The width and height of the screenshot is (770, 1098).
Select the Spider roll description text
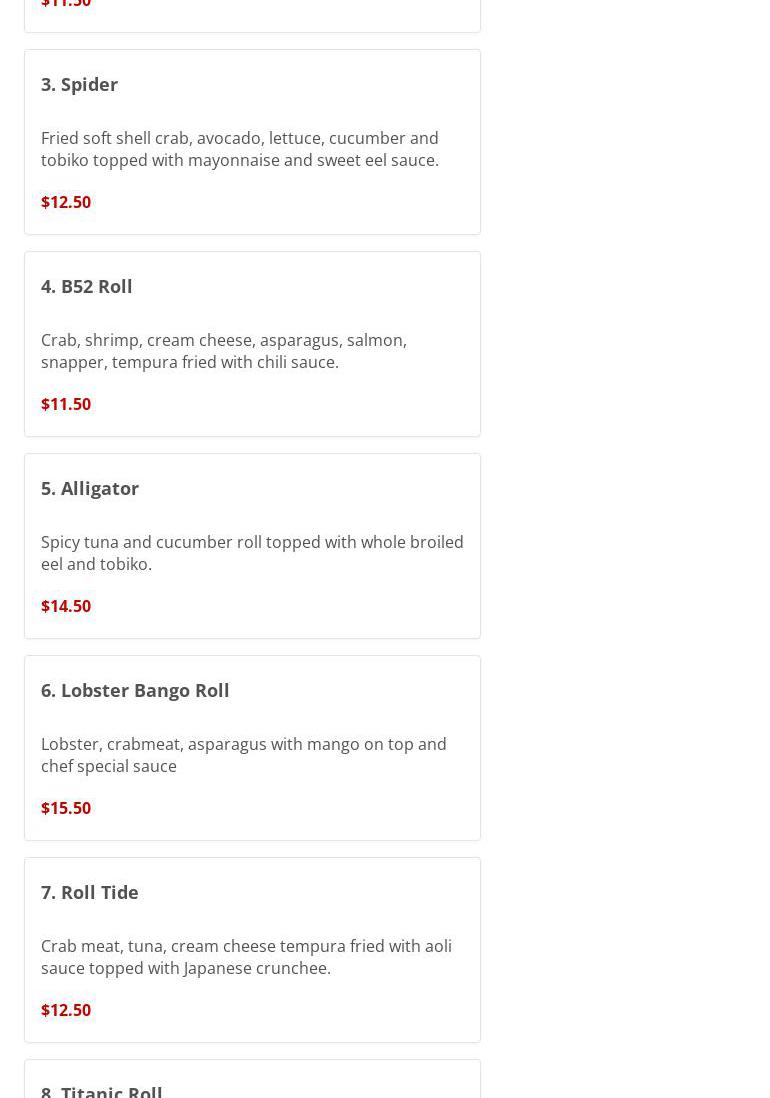tap(240, 148)
